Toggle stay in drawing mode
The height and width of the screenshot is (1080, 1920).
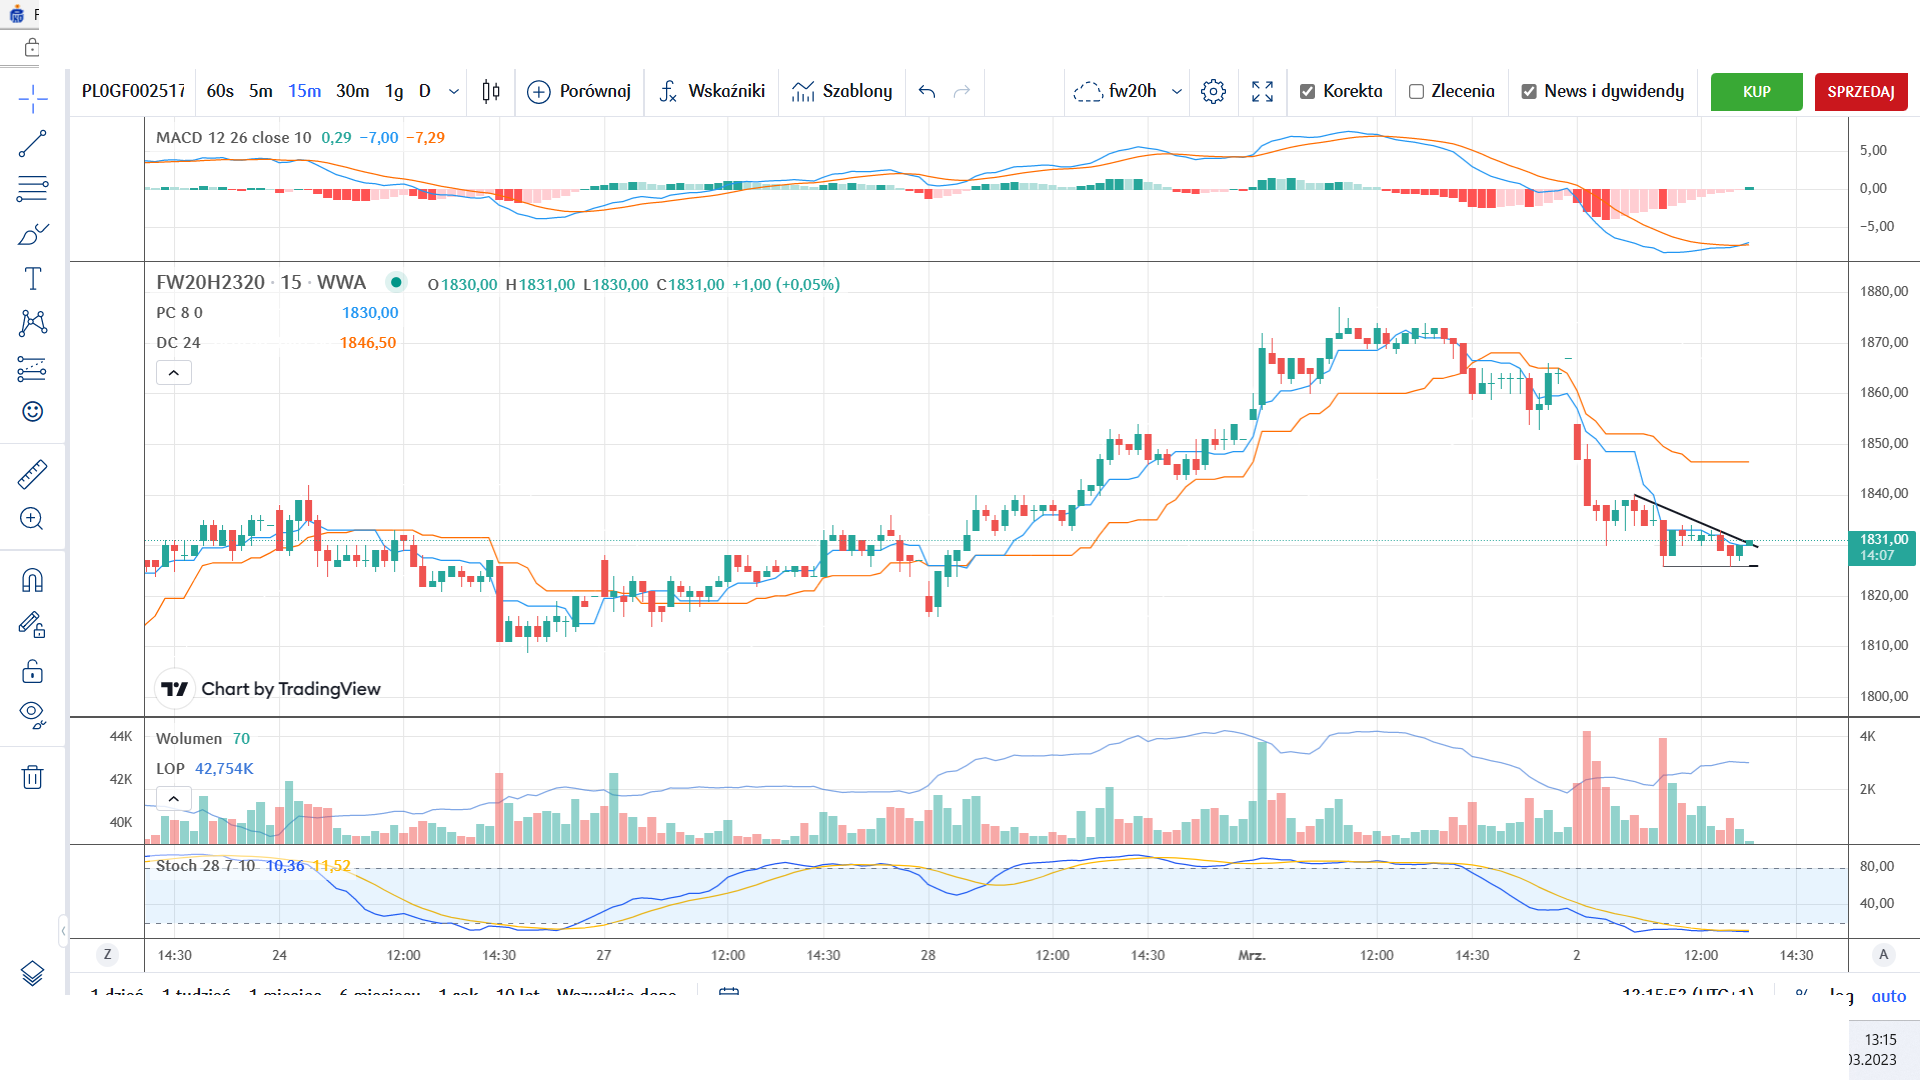32,626
